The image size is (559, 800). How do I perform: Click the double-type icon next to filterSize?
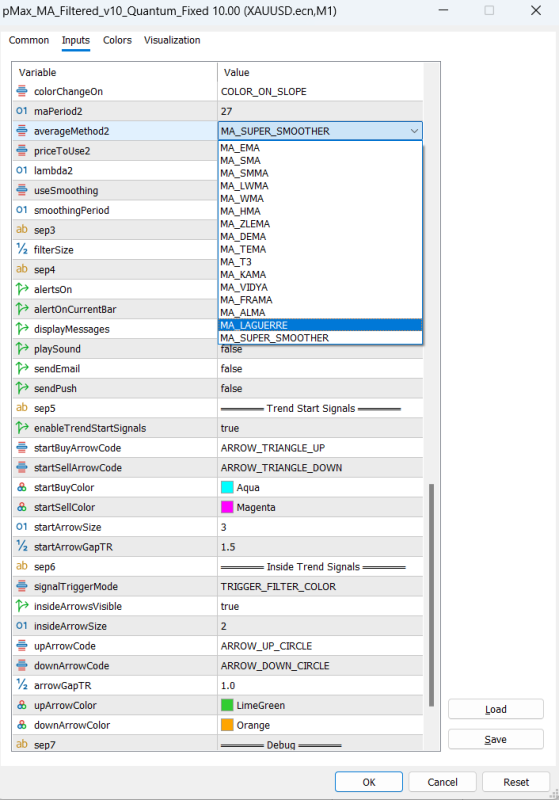pyautogui.click(x=22, y=249)
